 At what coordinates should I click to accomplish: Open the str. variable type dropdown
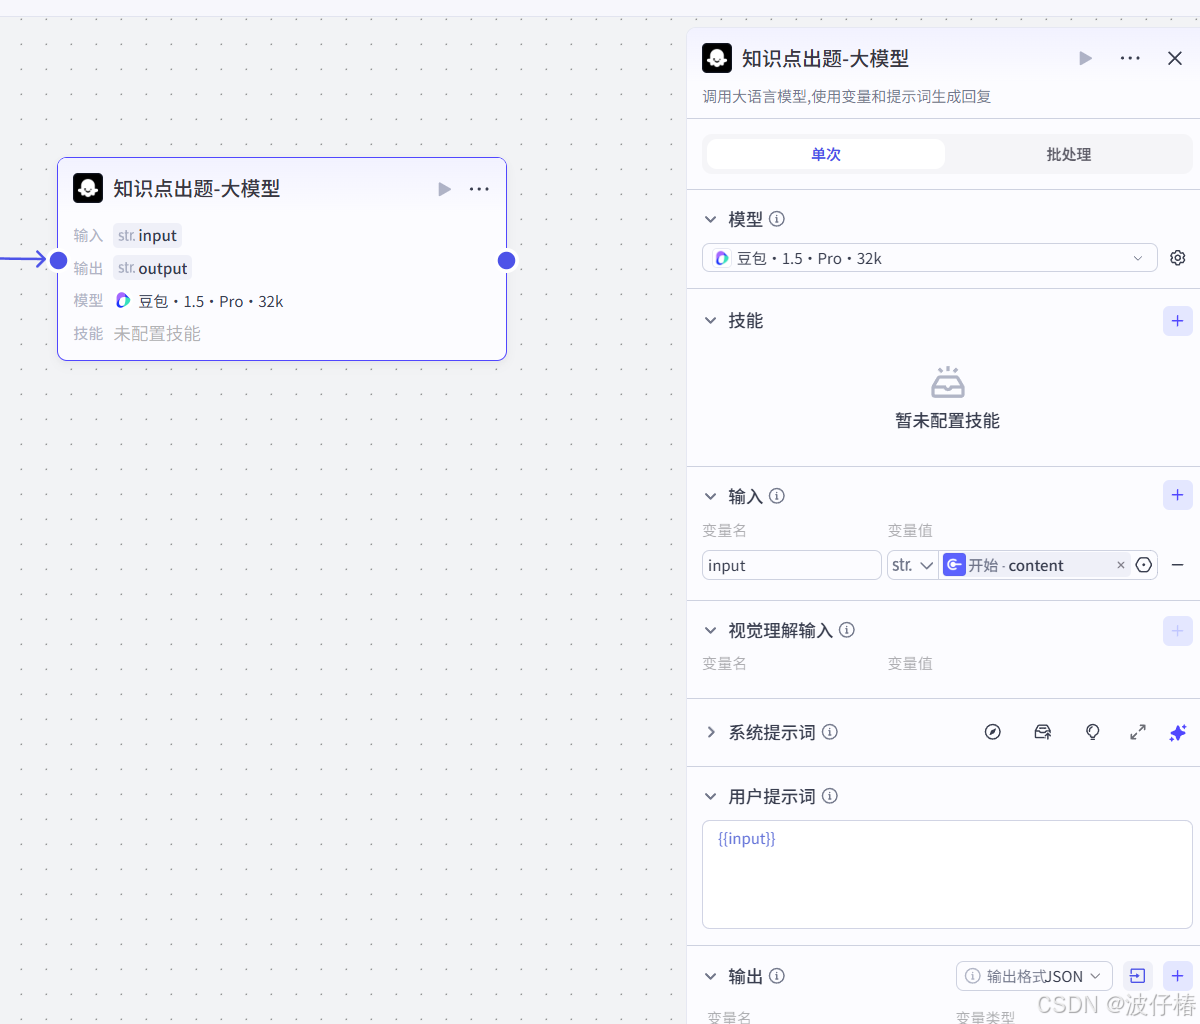[x=912, y=565]
